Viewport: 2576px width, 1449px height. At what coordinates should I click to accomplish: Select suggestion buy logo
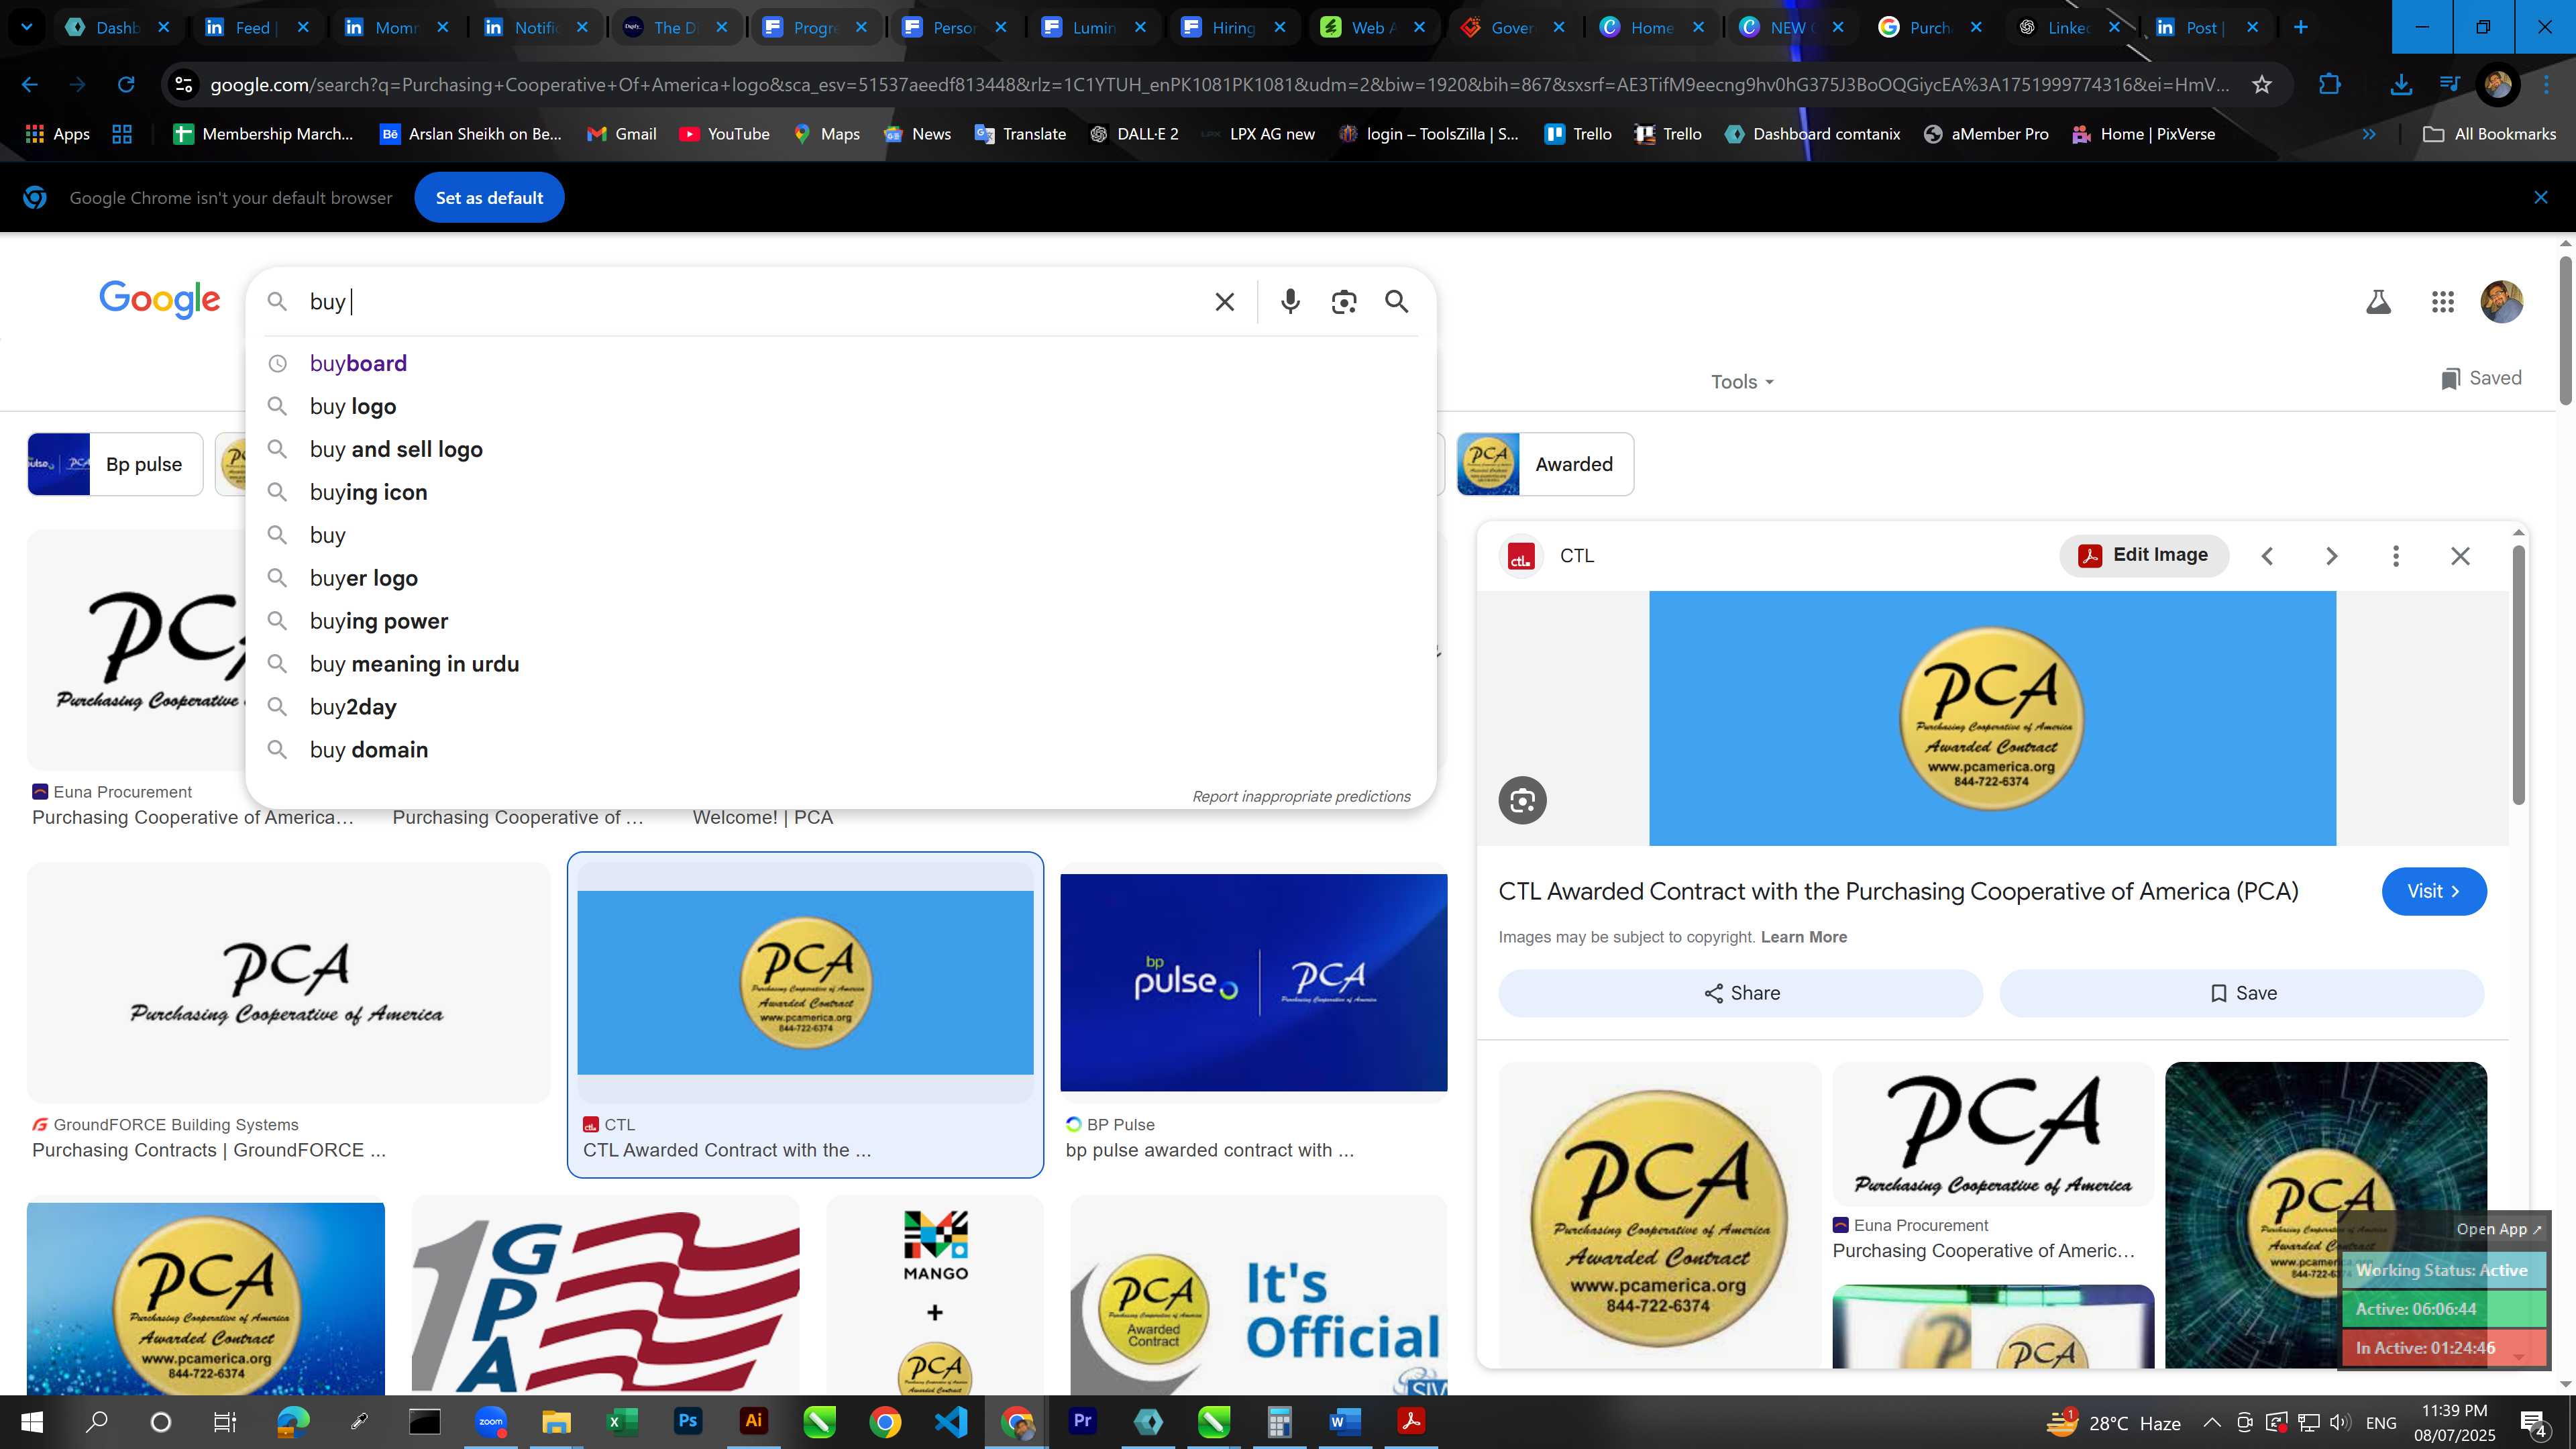(840, 406)
